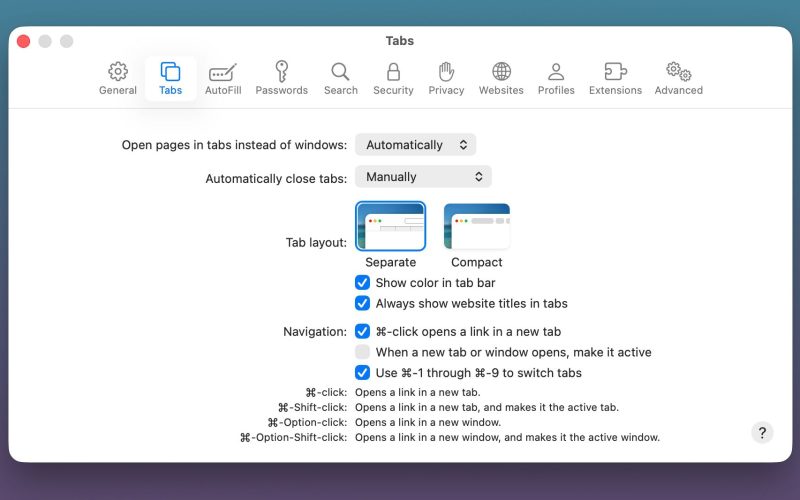Click the 'Tabs' window title text
This screenshot has width=800, height=500.
tap(400, 41)
